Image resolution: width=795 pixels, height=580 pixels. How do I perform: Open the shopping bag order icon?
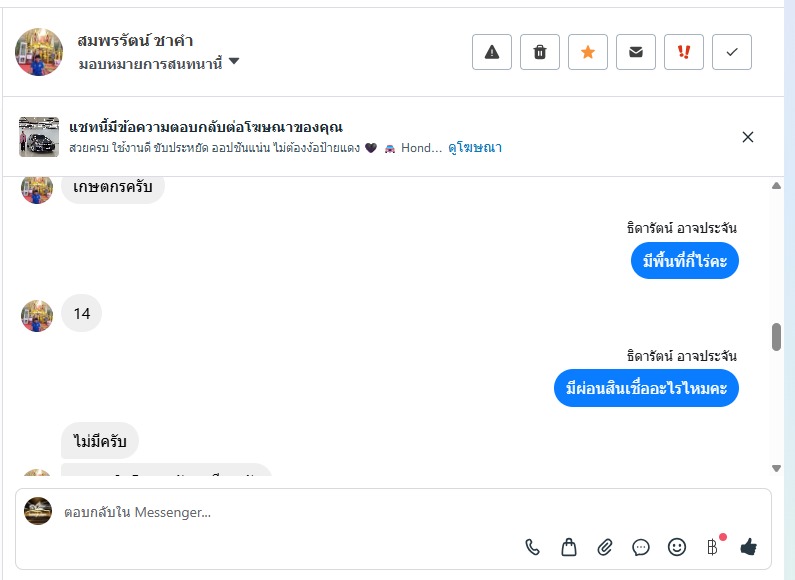tap(569, 547)
